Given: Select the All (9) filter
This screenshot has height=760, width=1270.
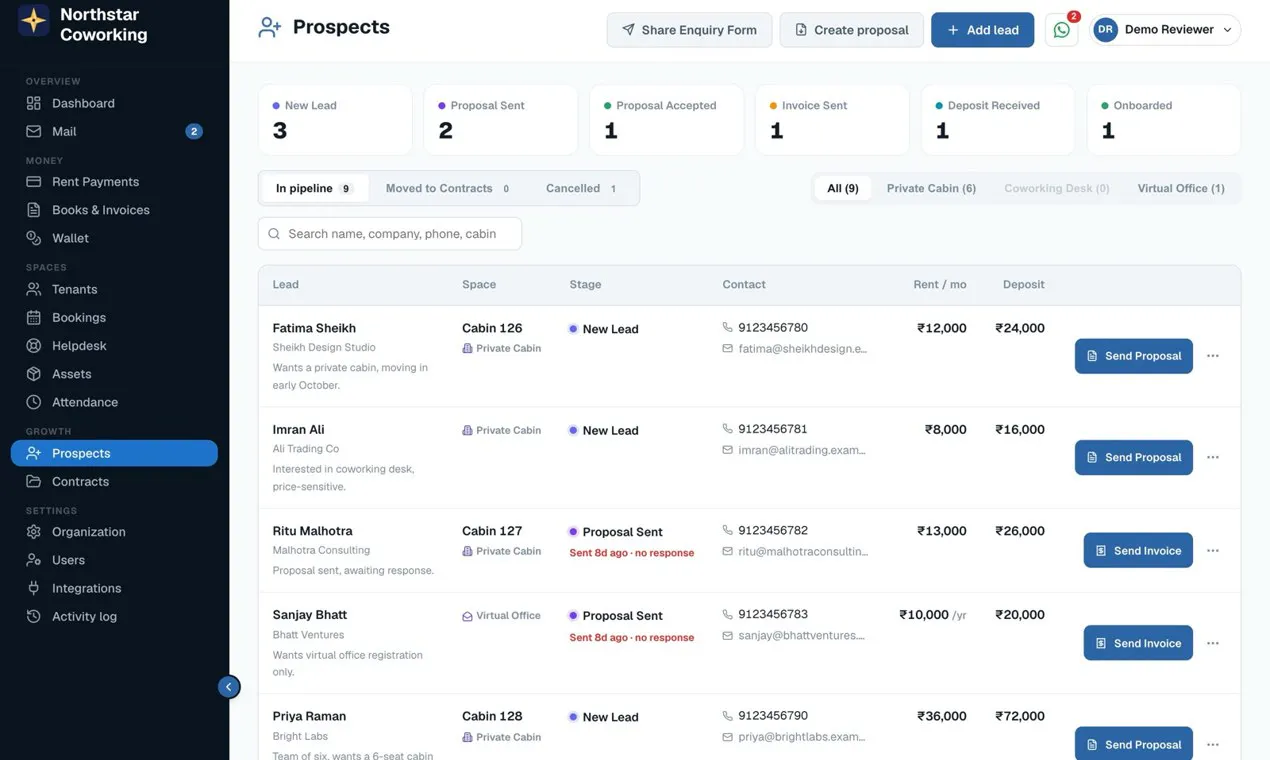Looking at the screenshot, I should 843,188.
